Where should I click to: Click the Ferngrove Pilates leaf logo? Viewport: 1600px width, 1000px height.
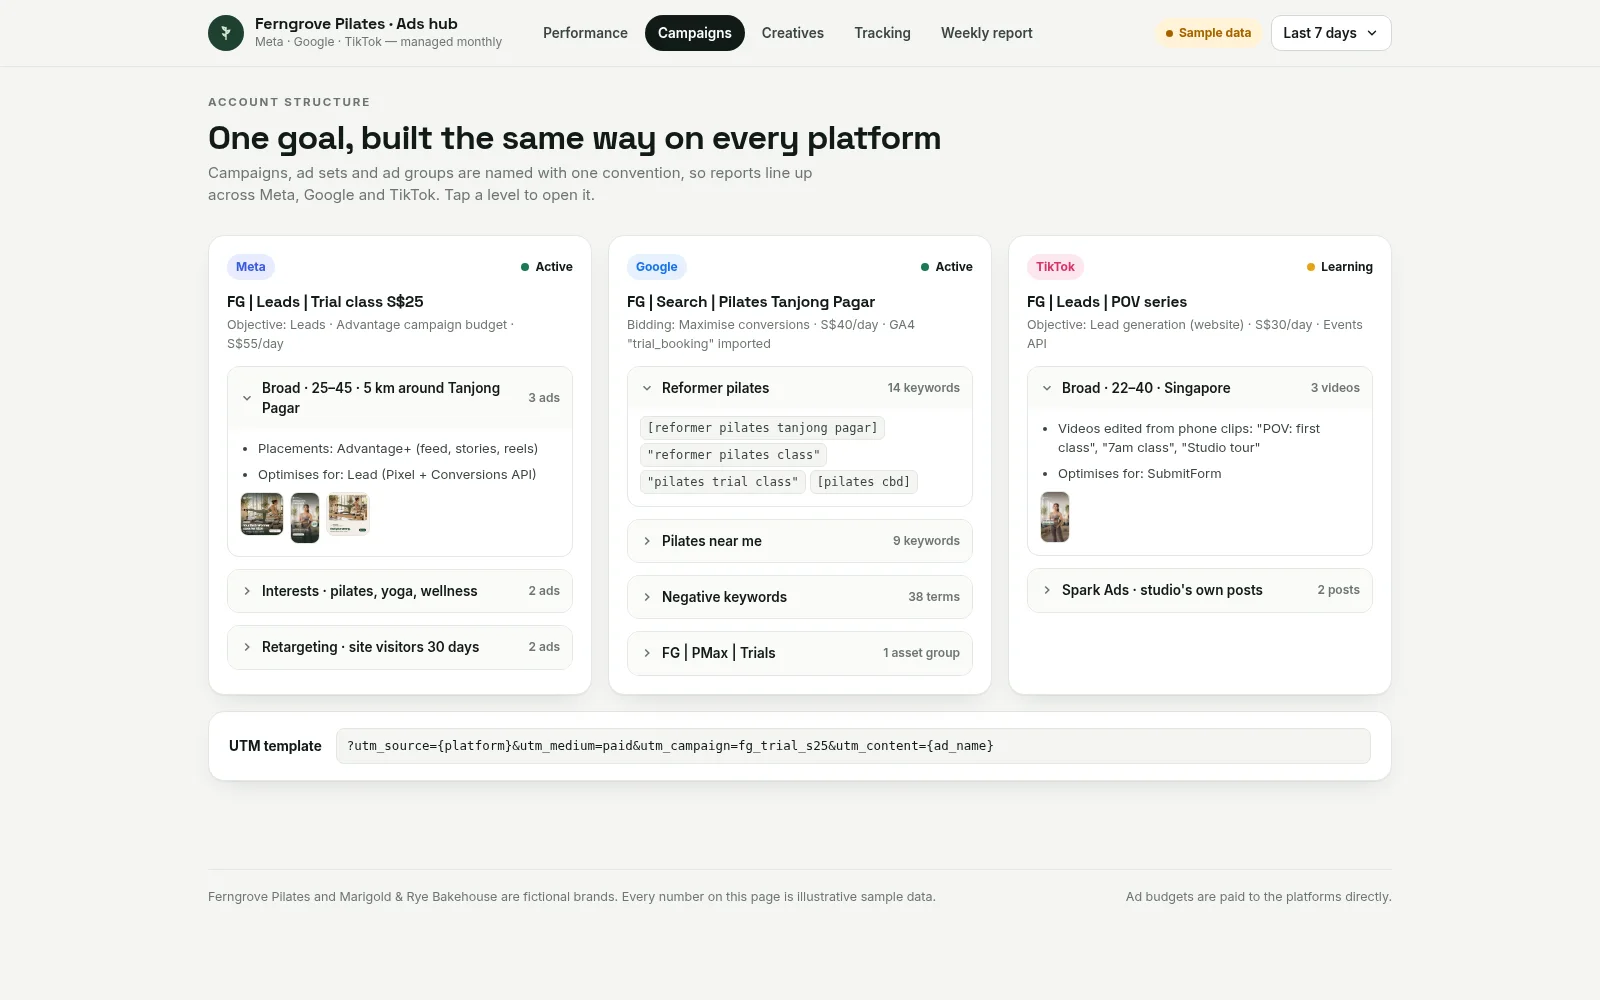226,33
